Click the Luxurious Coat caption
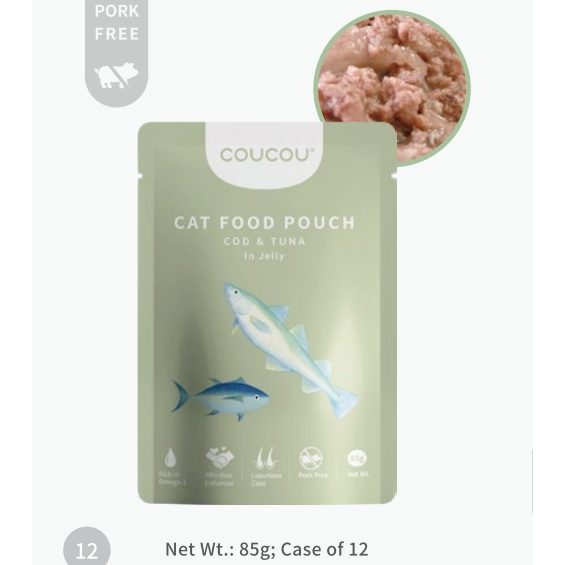Viewport: 565px width, 565px height. click(266, 479)
